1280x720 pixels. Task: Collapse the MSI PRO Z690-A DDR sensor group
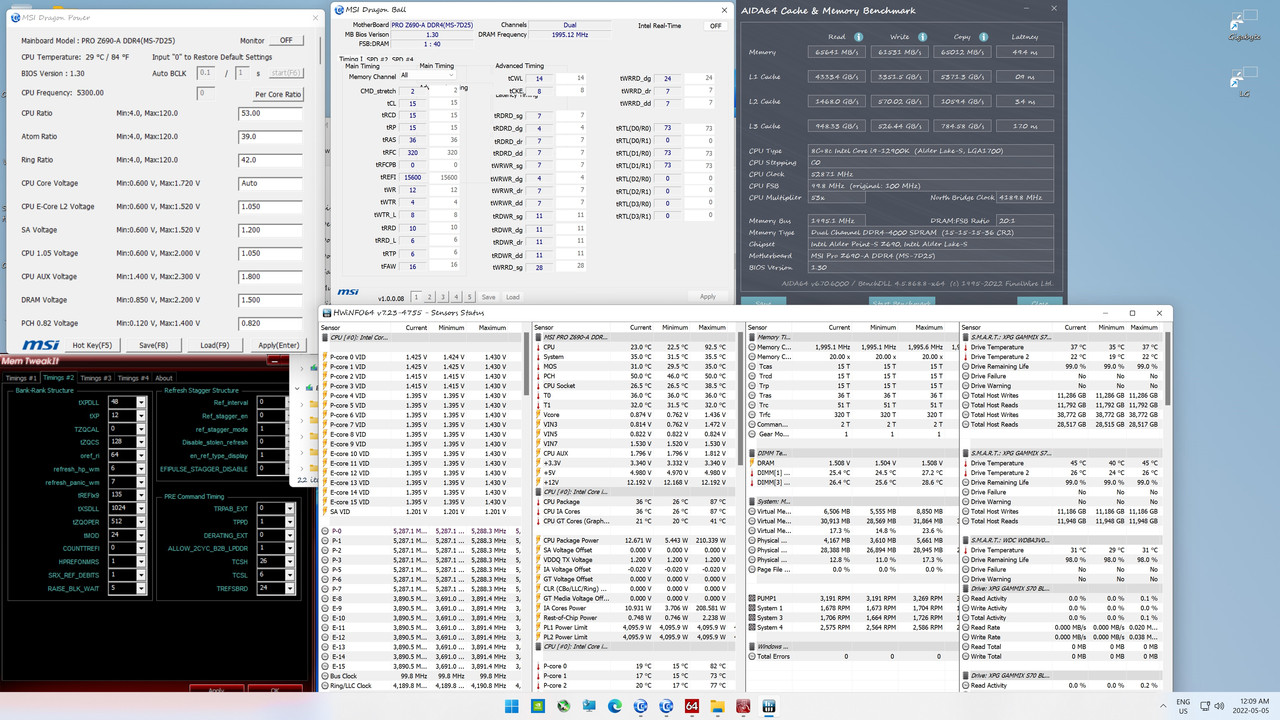point(538,338)
